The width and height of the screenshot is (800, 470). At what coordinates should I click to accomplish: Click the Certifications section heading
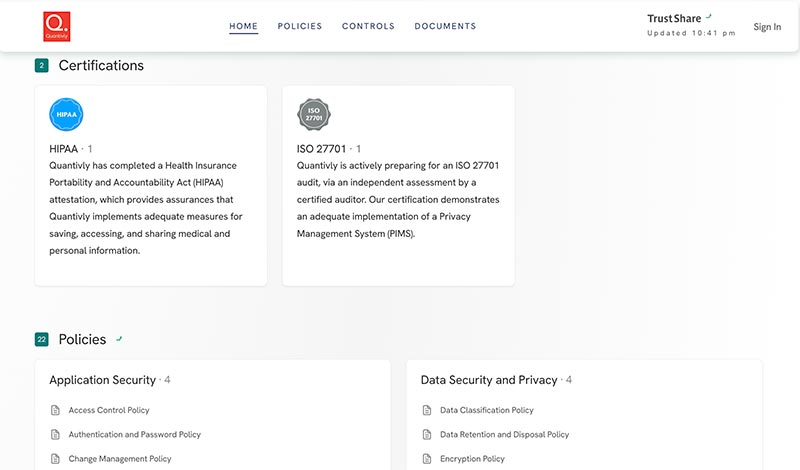pos(101,65)
